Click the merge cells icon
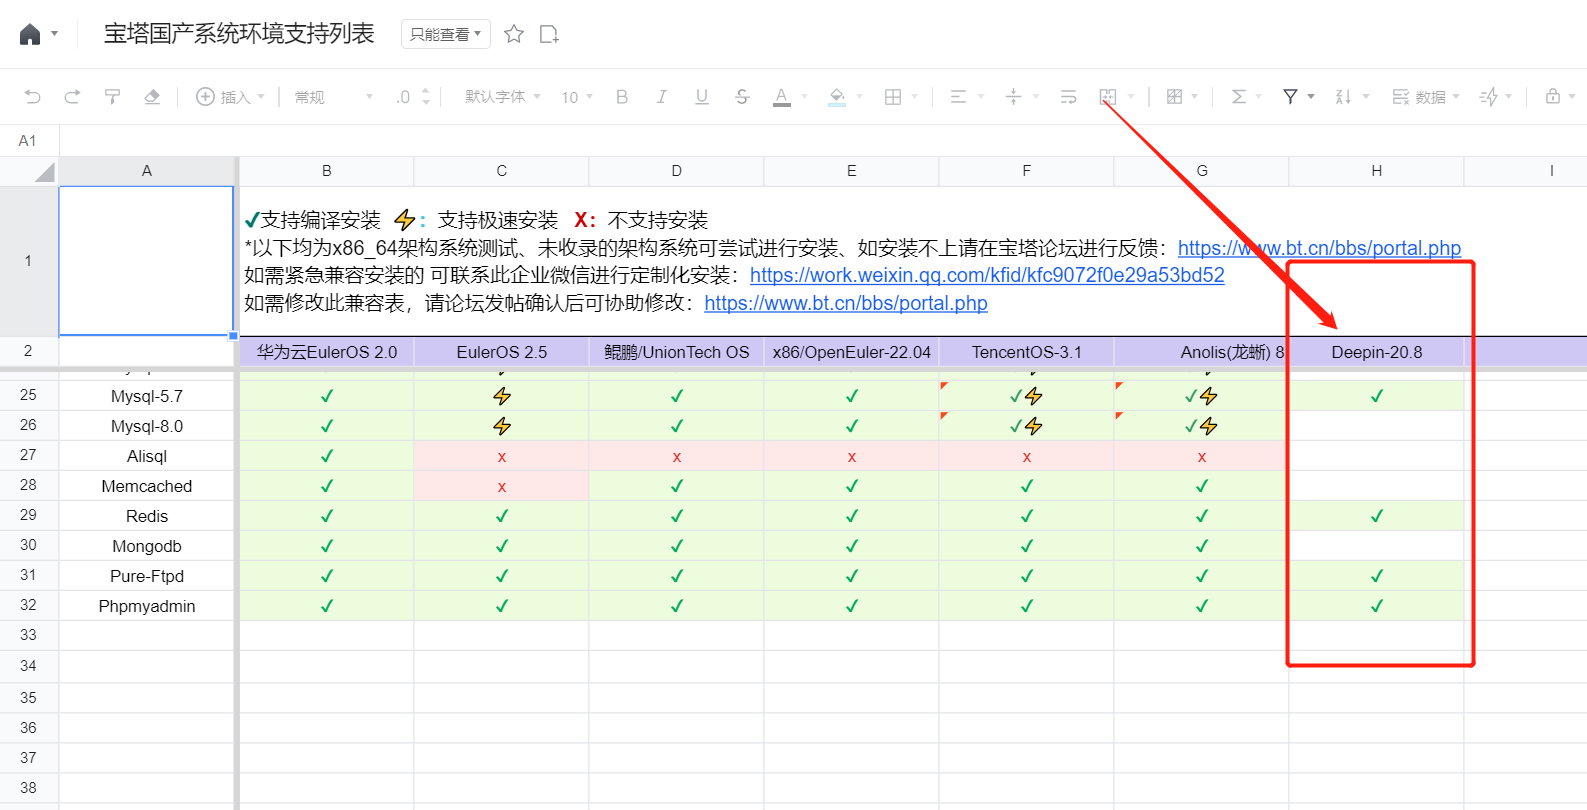The height and width of the screenshot is (810, 1587). (1108, 97)
